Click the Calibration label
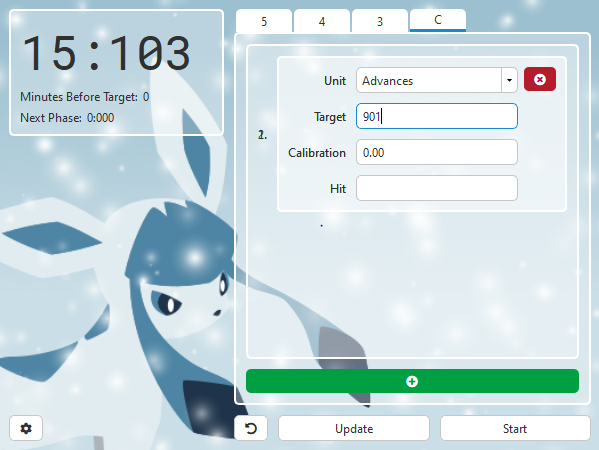The image size is (599, 450). (317, 152)
